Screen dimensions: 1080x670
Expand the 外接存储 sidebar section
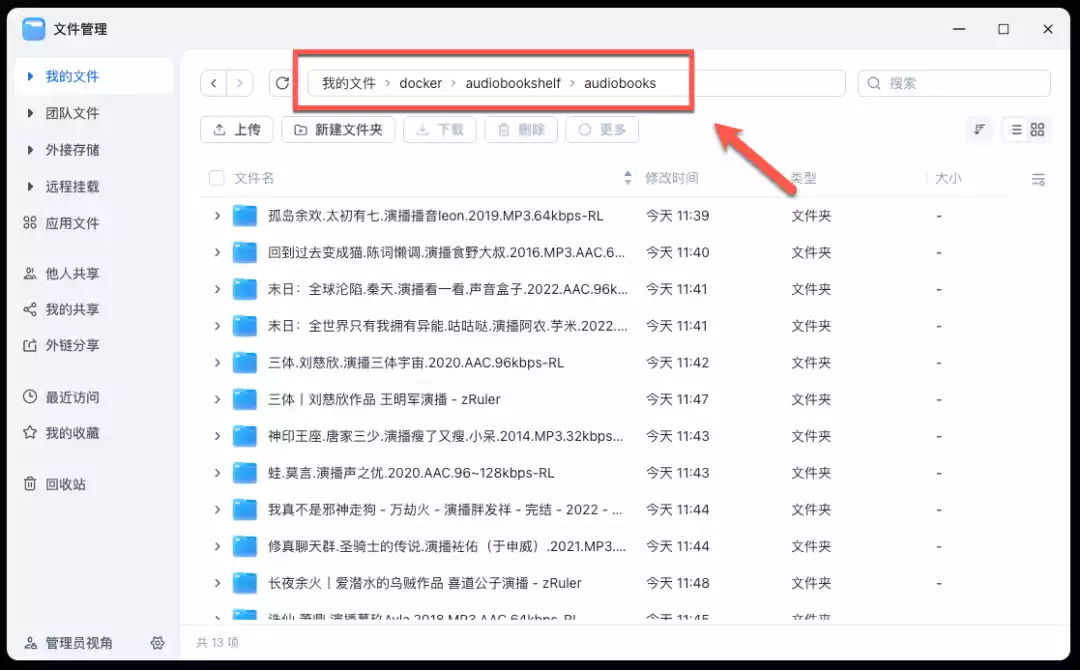pyautogui.click(x=31, y=150)
